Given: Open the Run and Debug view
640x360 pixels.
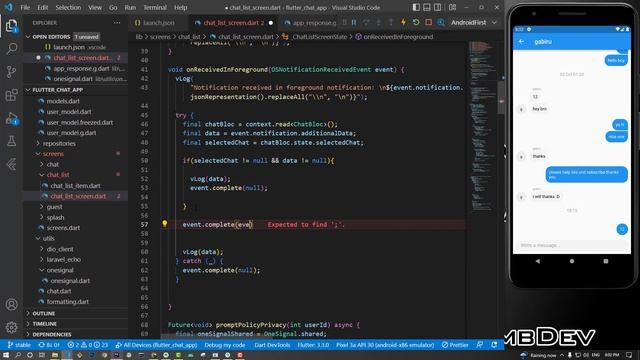Looking at the screenshot, I should (x=11, y=118).
